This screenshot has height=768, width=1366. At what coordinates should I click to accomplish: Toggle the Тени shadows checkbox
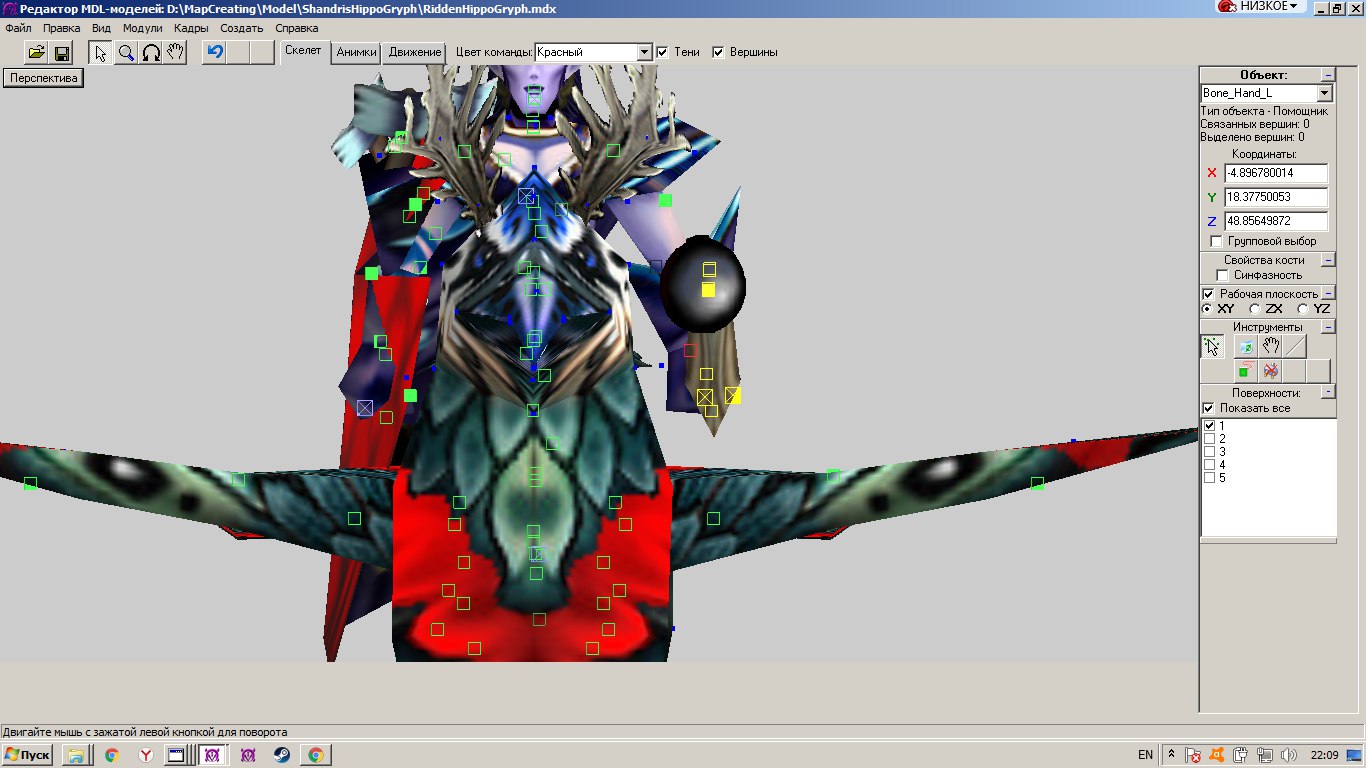(662, 52)
